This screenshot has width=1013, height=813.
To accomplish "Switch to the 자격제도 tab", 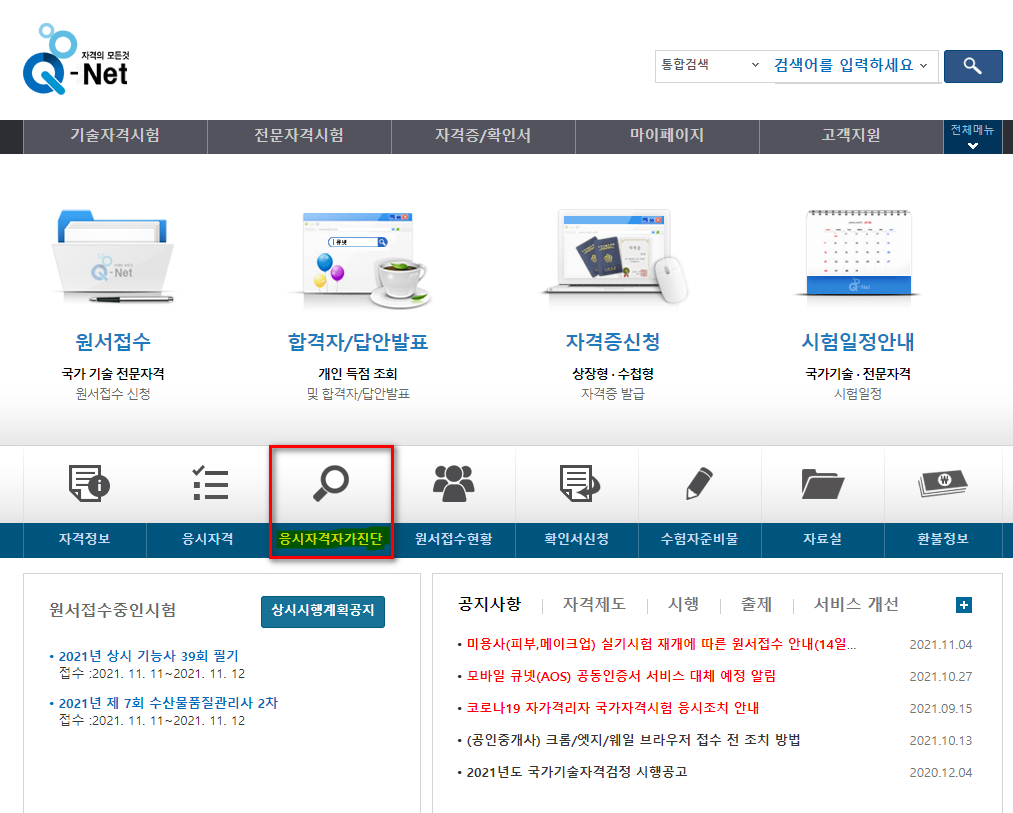I will [594, 604].
